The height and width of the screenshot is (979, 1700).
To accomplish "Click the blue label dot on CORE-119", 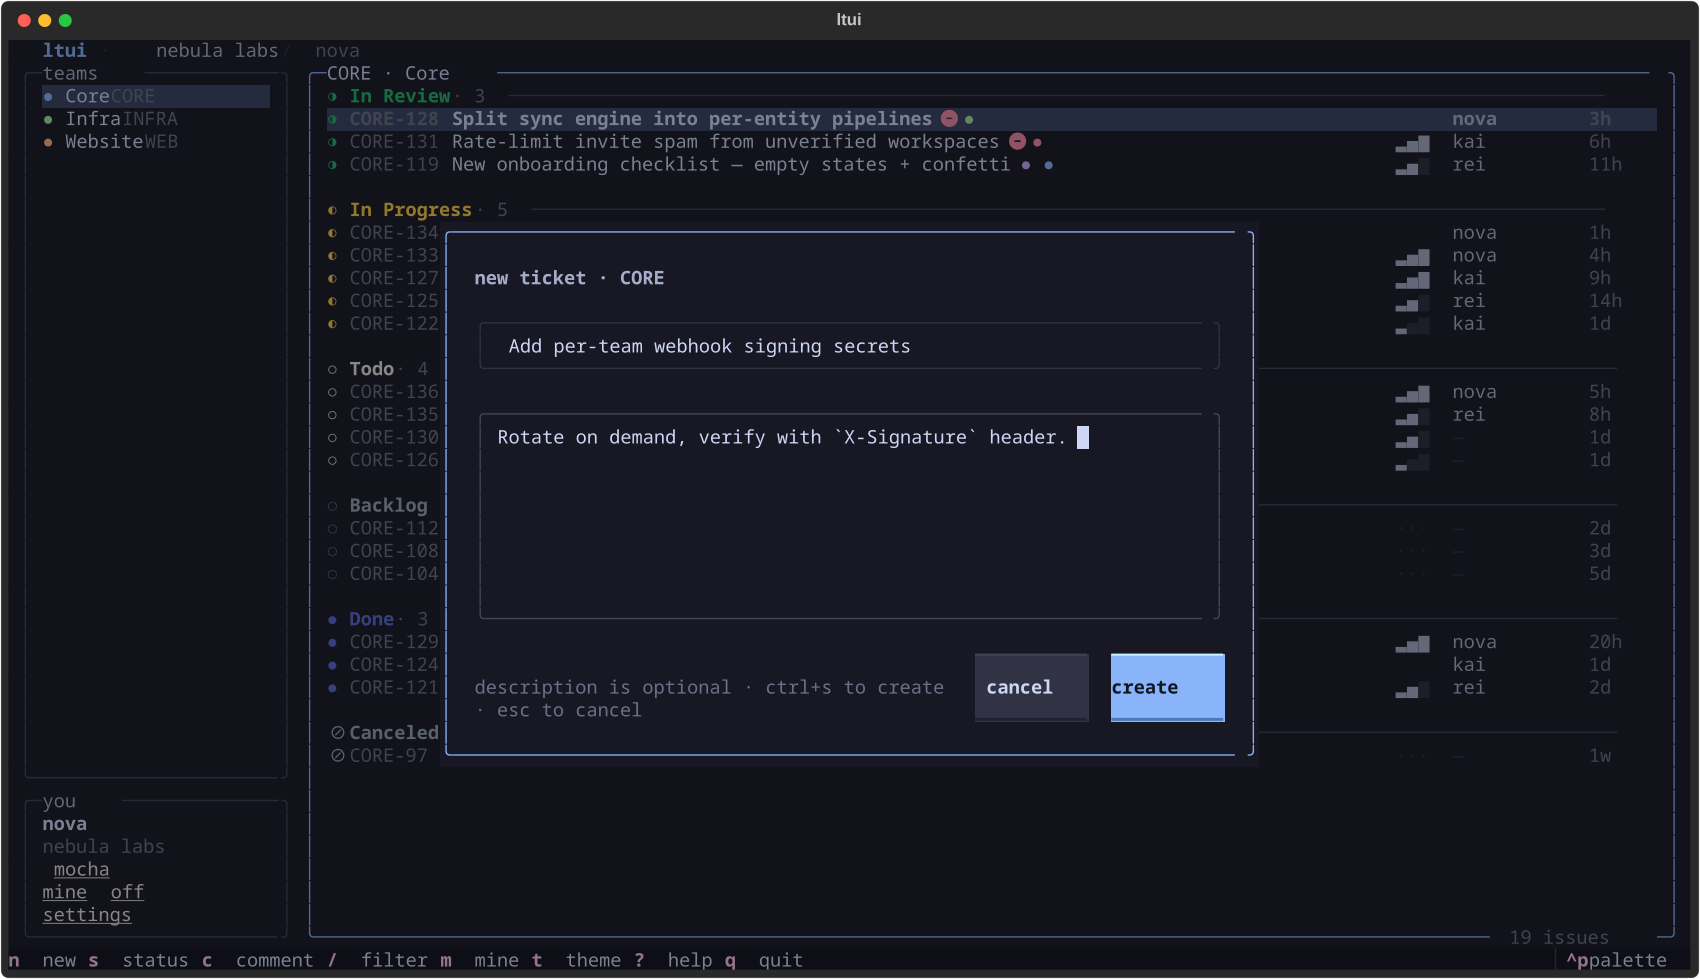I will click(x=1048, y=165).
